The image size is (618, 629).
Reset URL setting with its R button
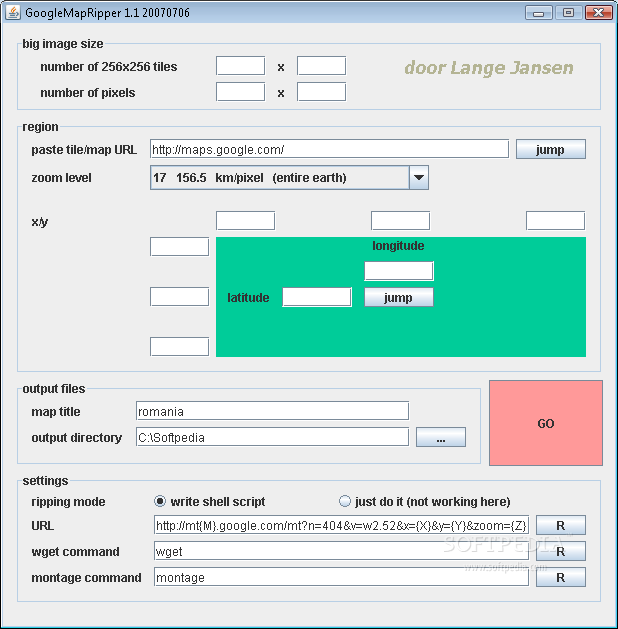(561, 525)
